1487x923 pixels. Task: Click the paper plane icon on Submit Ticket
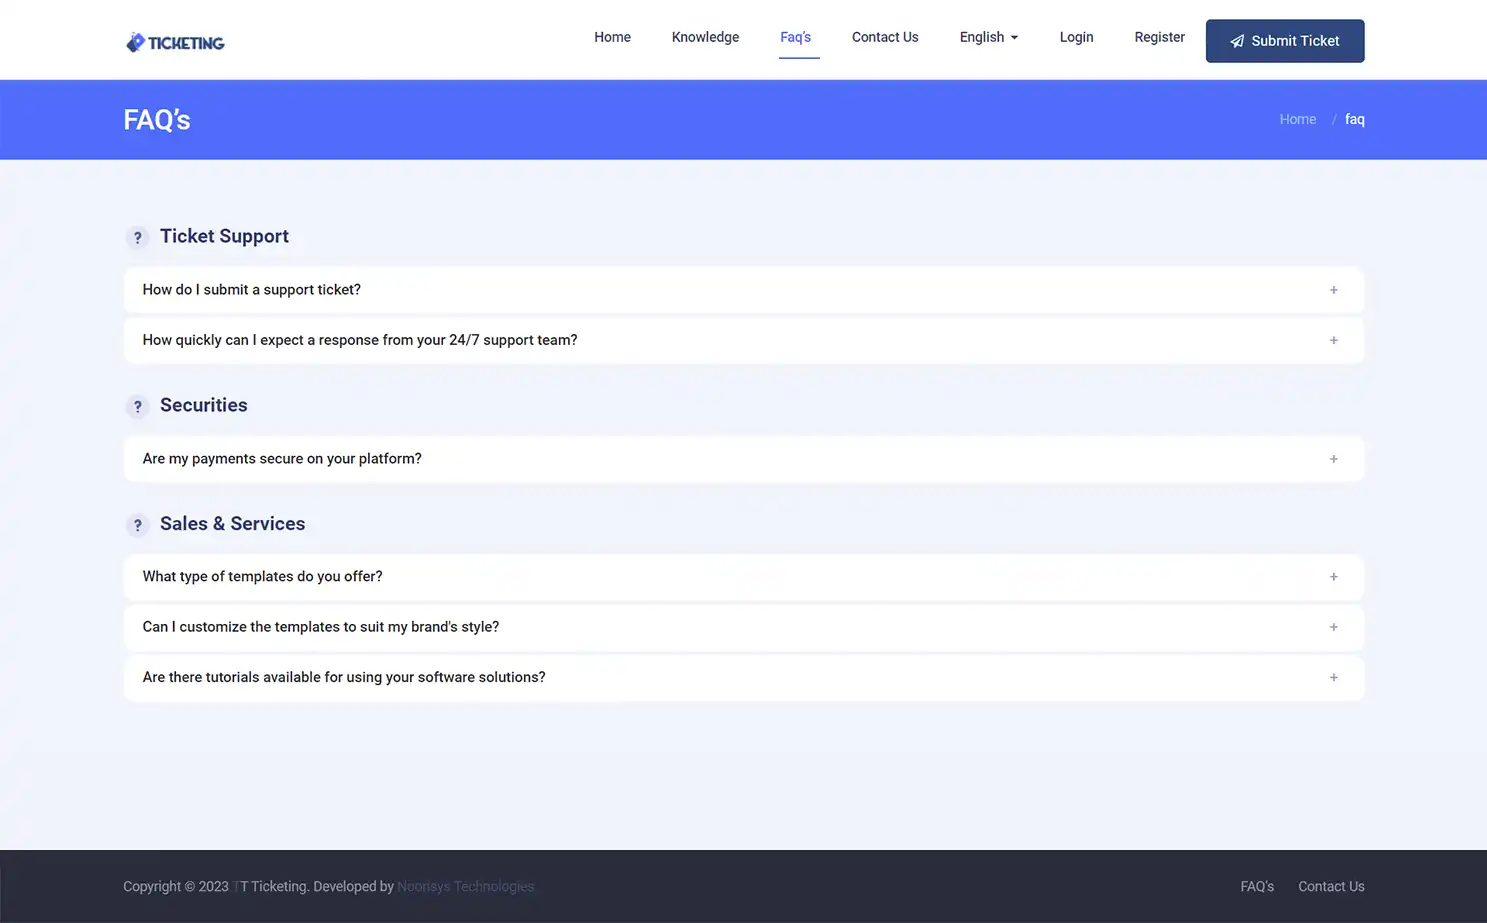coord(1236,41)
